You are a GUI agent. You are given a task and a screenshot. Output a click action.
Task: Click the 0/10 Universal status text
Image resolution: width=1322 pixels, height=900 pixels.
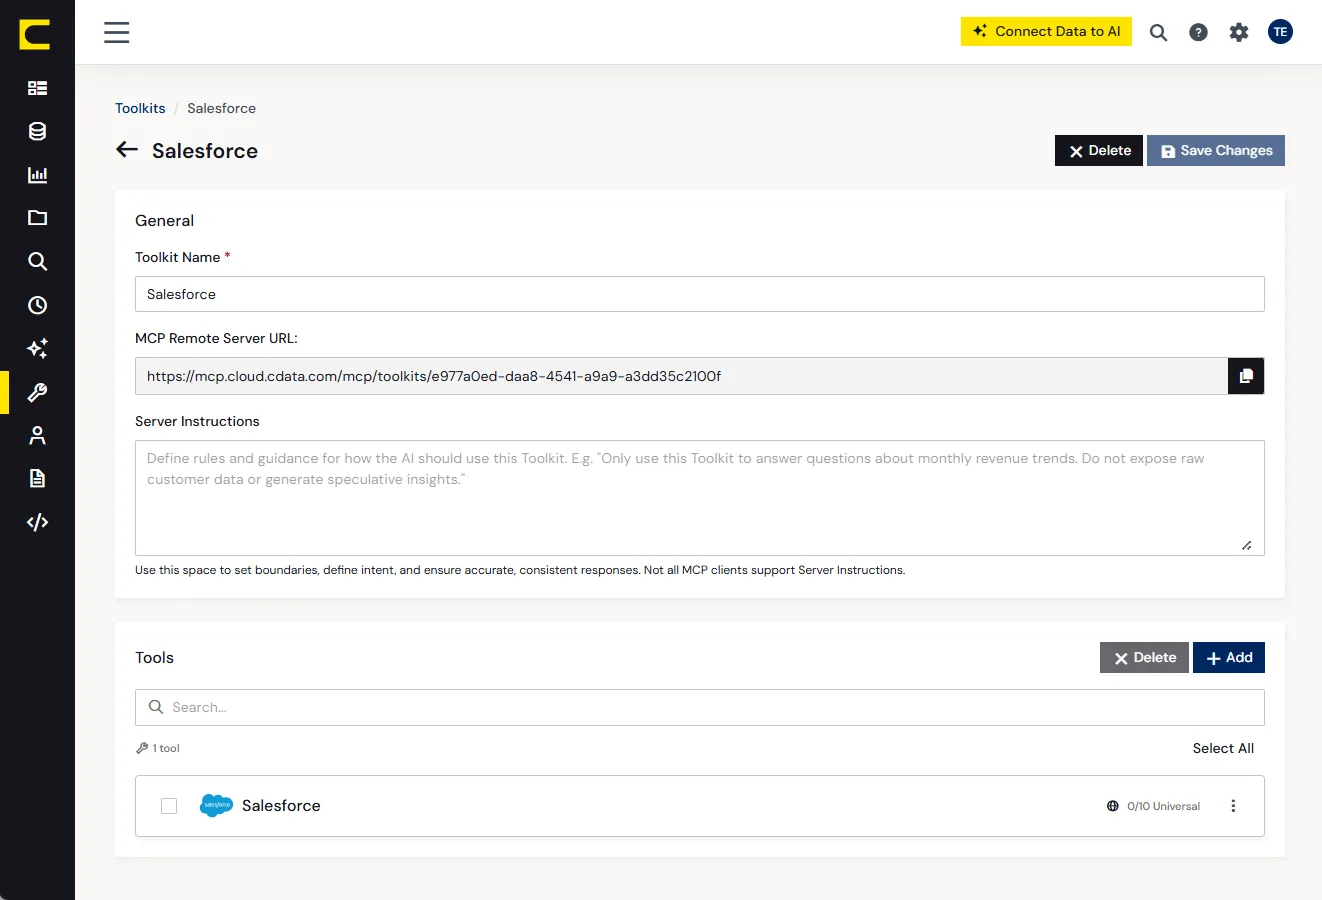(1163, 806)
